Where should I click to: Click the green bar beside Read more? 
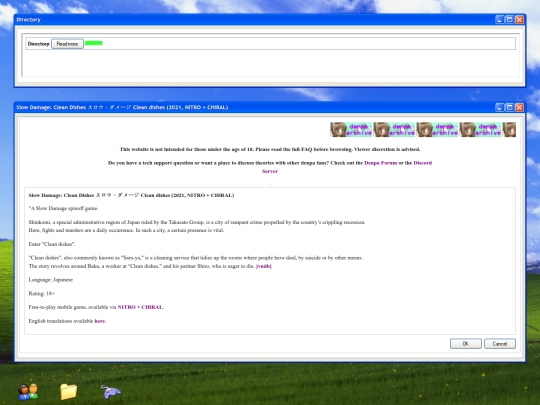click(94, 43)
